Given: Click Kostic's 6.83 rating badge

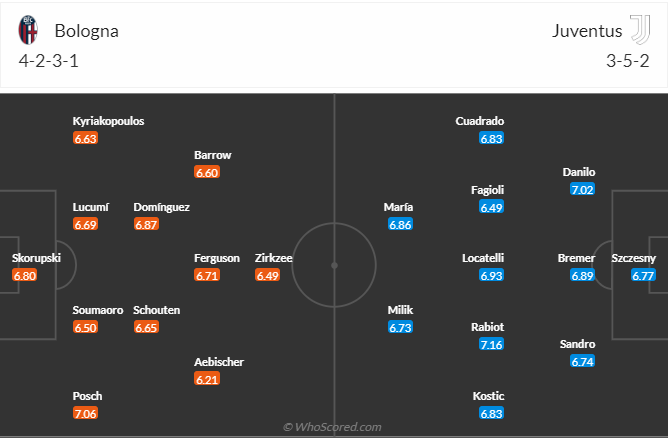Looking at the screenshot, I should [x=491, y=414].
